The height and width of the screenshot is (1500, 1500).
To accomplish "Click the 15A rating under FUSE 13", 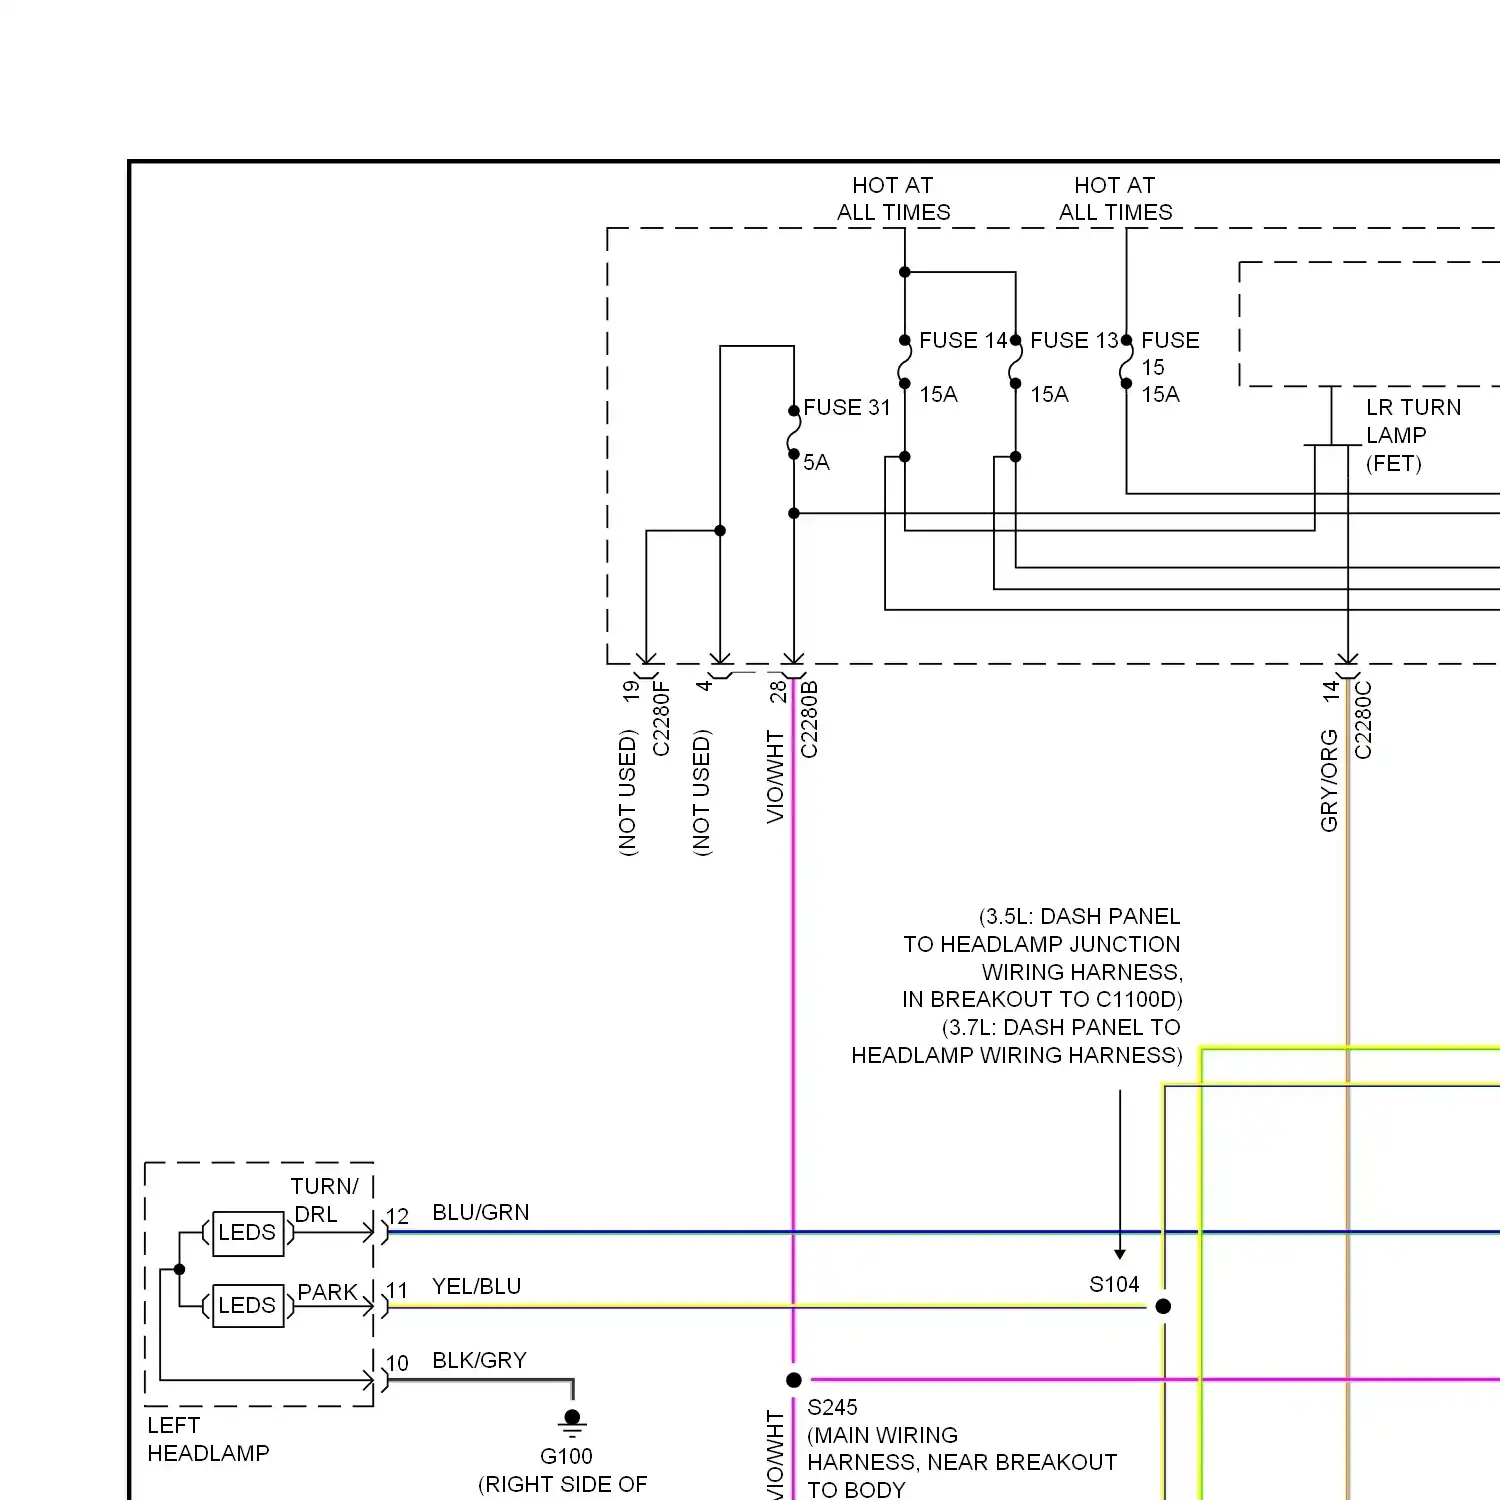I will tap(1049, 394).
